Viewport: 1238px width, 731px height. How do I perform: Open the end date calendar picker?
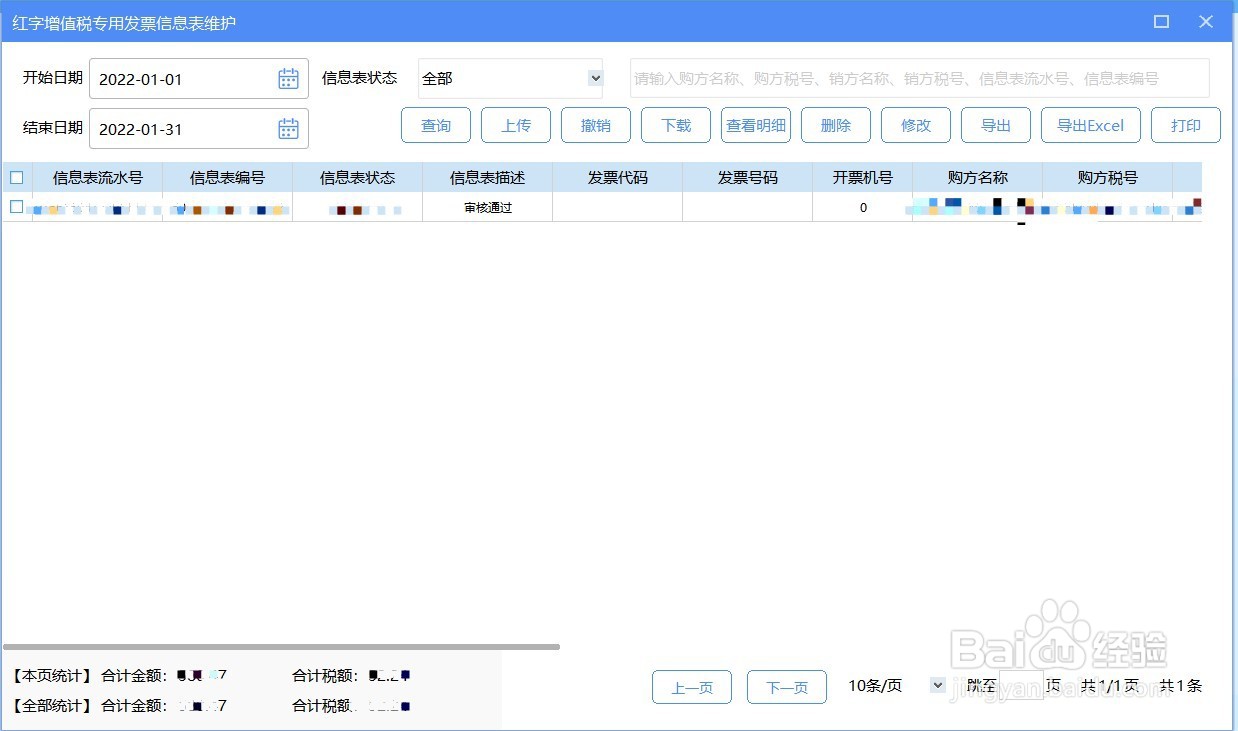pos(288,128)
